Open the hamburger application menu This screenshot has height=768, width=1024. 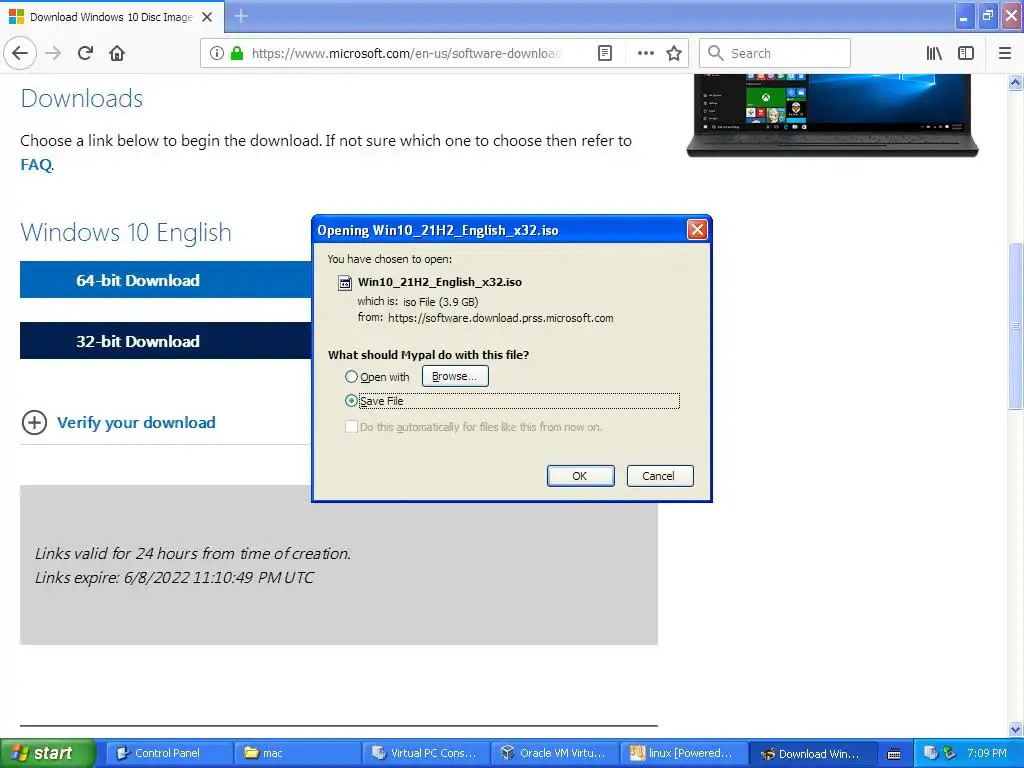pyautogui.click(x=1005, y=53)
